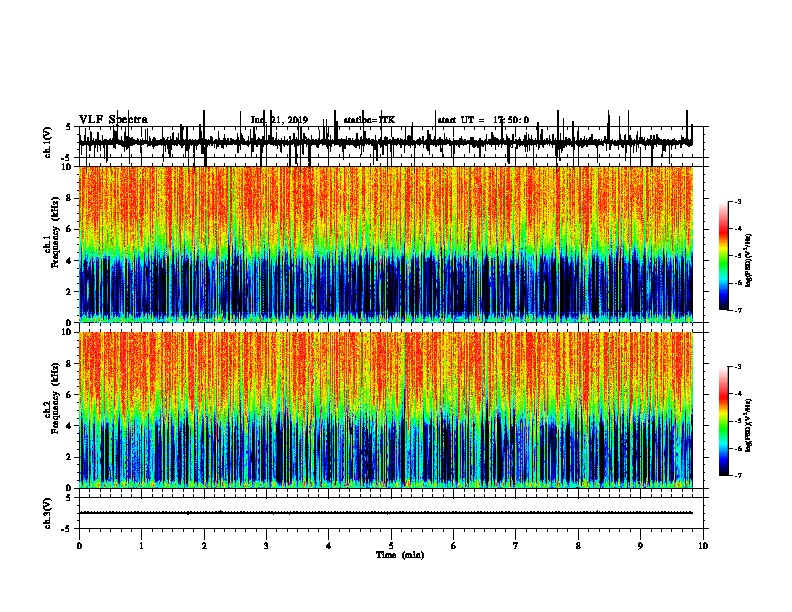
Task: Click the 'Time (min)' x-axis label
Action: (x=400, y=555)
